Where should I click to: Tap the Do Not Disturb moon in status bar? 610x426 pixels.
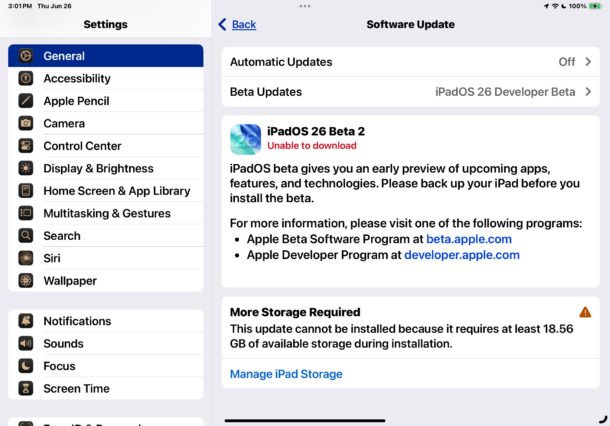tap(563, 6)
